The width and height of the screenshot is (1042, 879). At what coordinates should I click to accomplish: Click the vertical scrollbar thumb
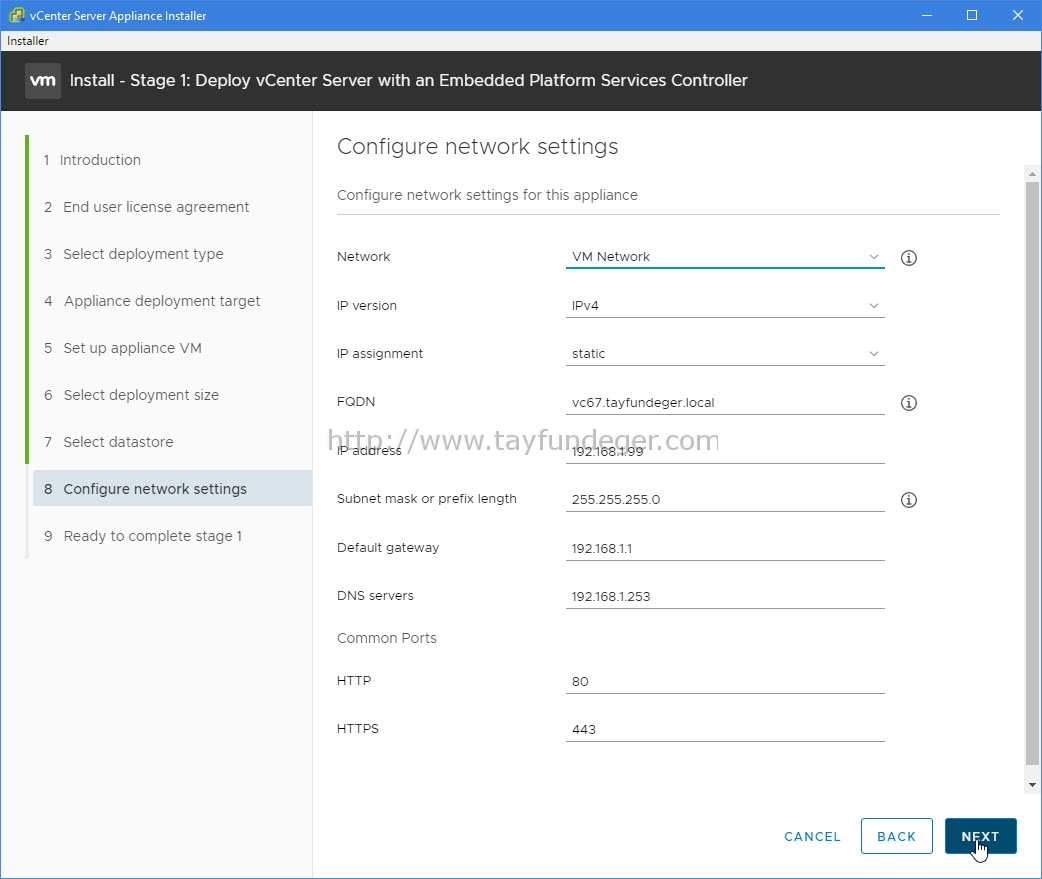1032,473
